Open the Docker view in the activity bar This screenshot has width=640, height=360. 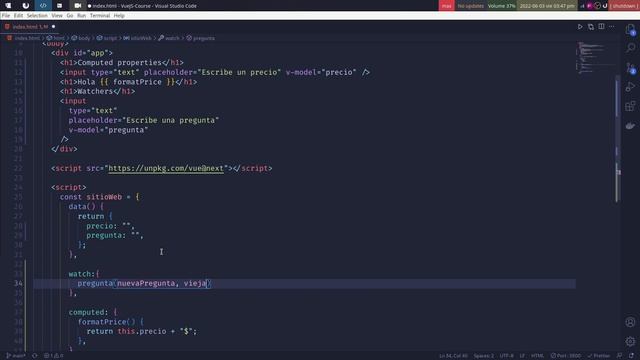pyautogui.click(x=630, y=126)
